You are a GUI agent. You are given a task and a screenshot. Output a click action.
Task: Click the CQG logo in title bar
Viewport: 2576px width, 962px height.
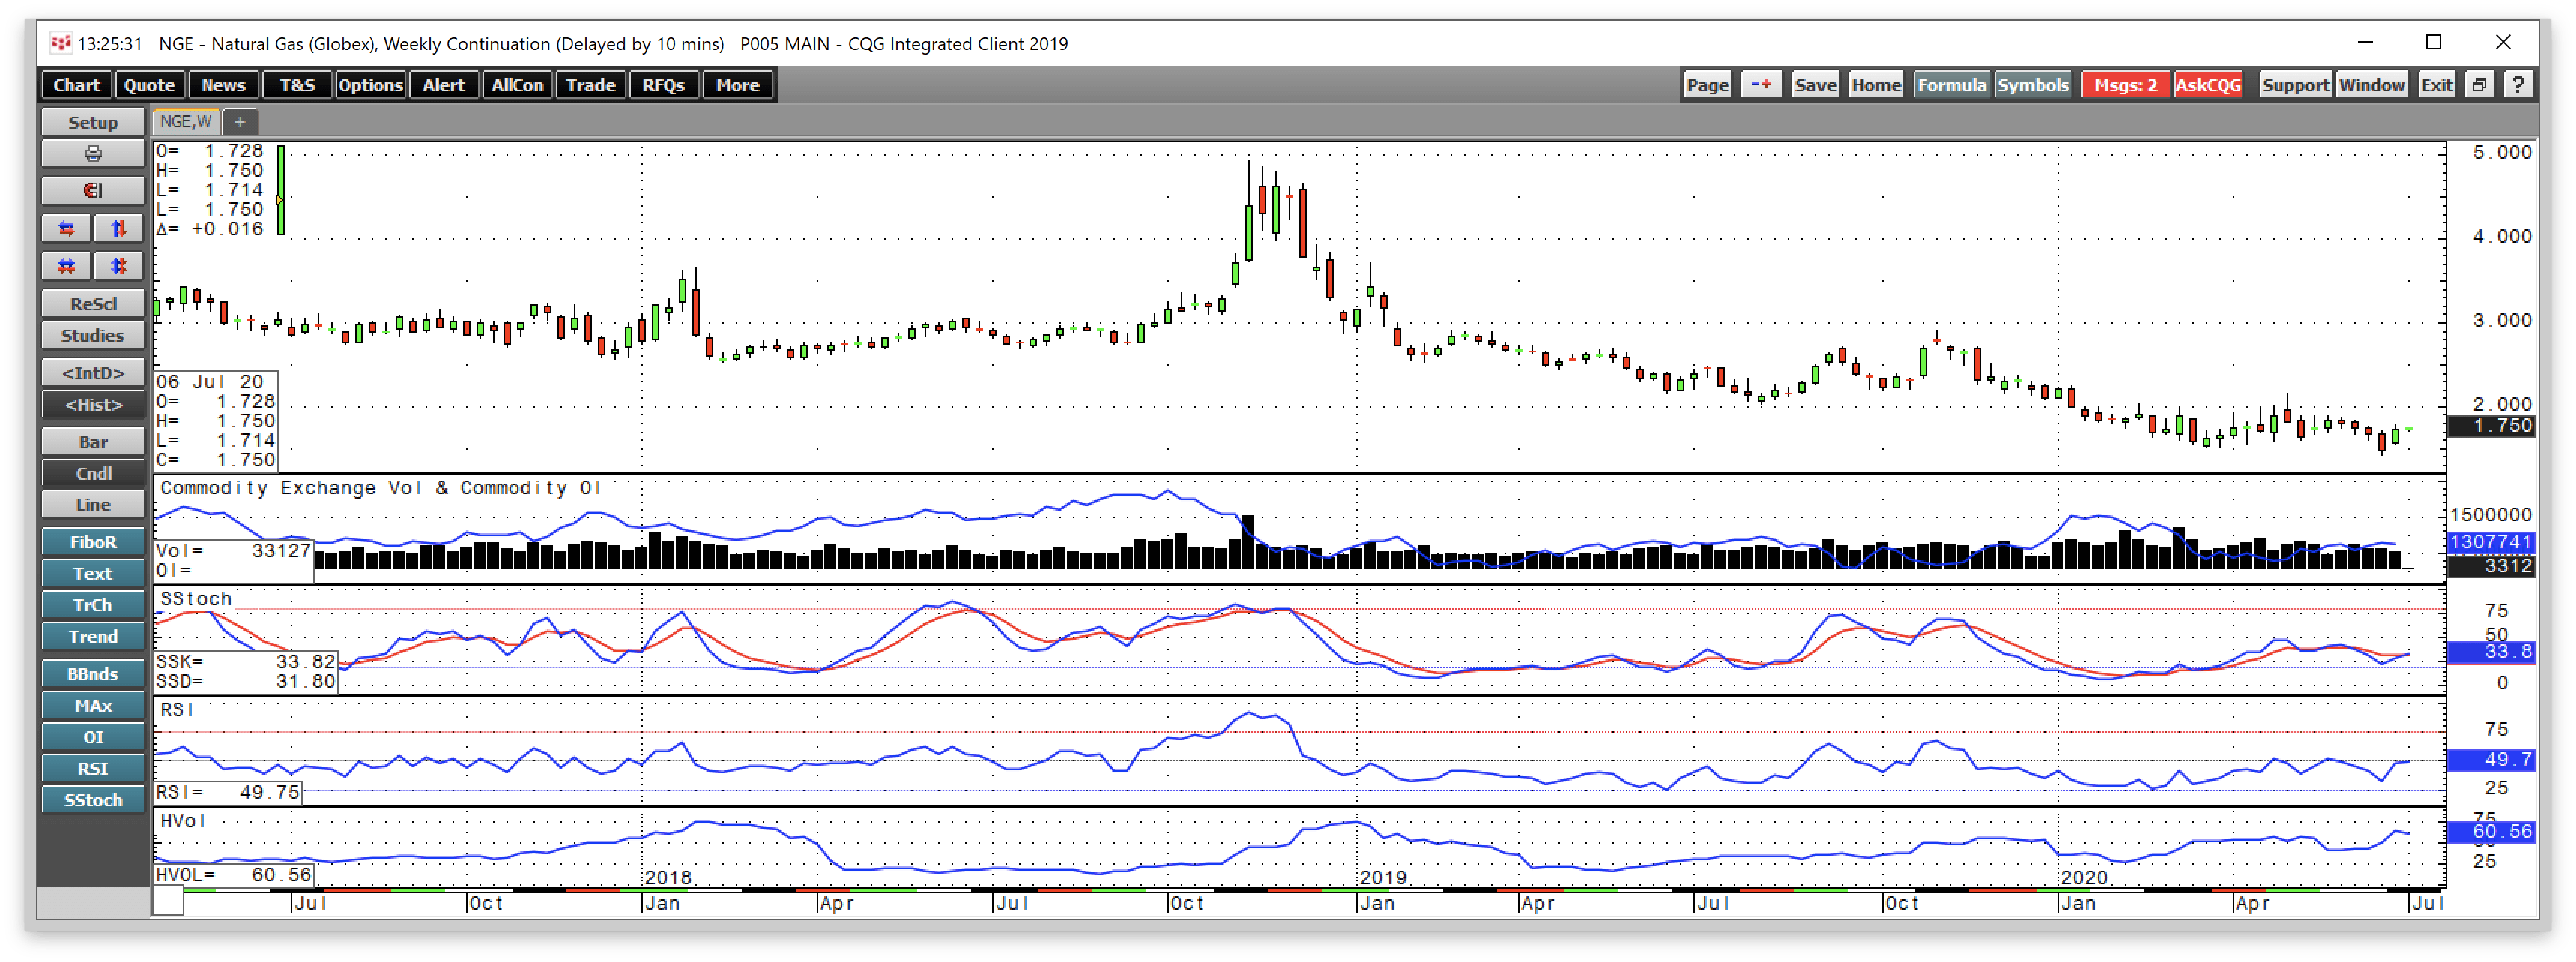click(61, 43)
